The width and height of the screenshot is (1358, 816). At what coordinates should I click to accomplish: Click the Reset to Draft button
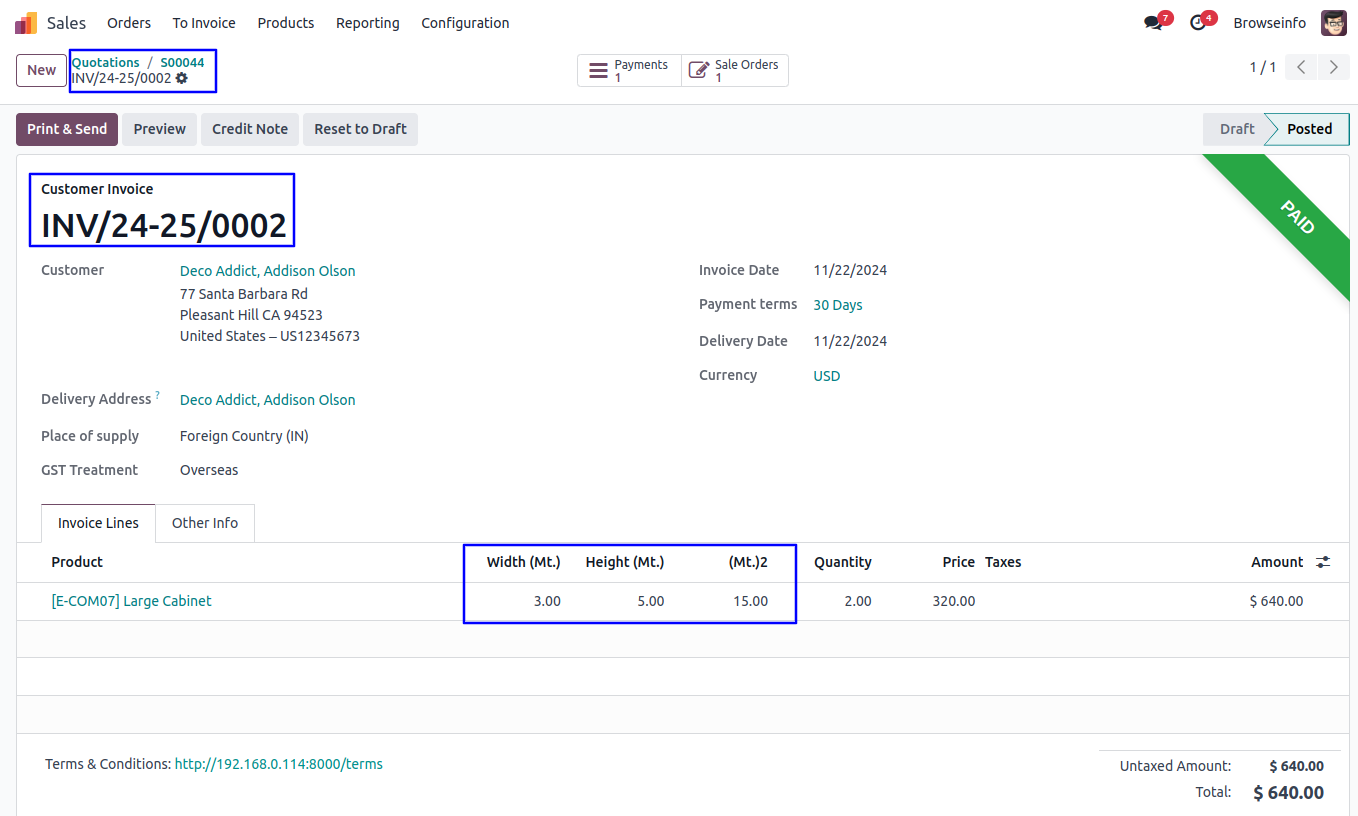click(360, 129)
